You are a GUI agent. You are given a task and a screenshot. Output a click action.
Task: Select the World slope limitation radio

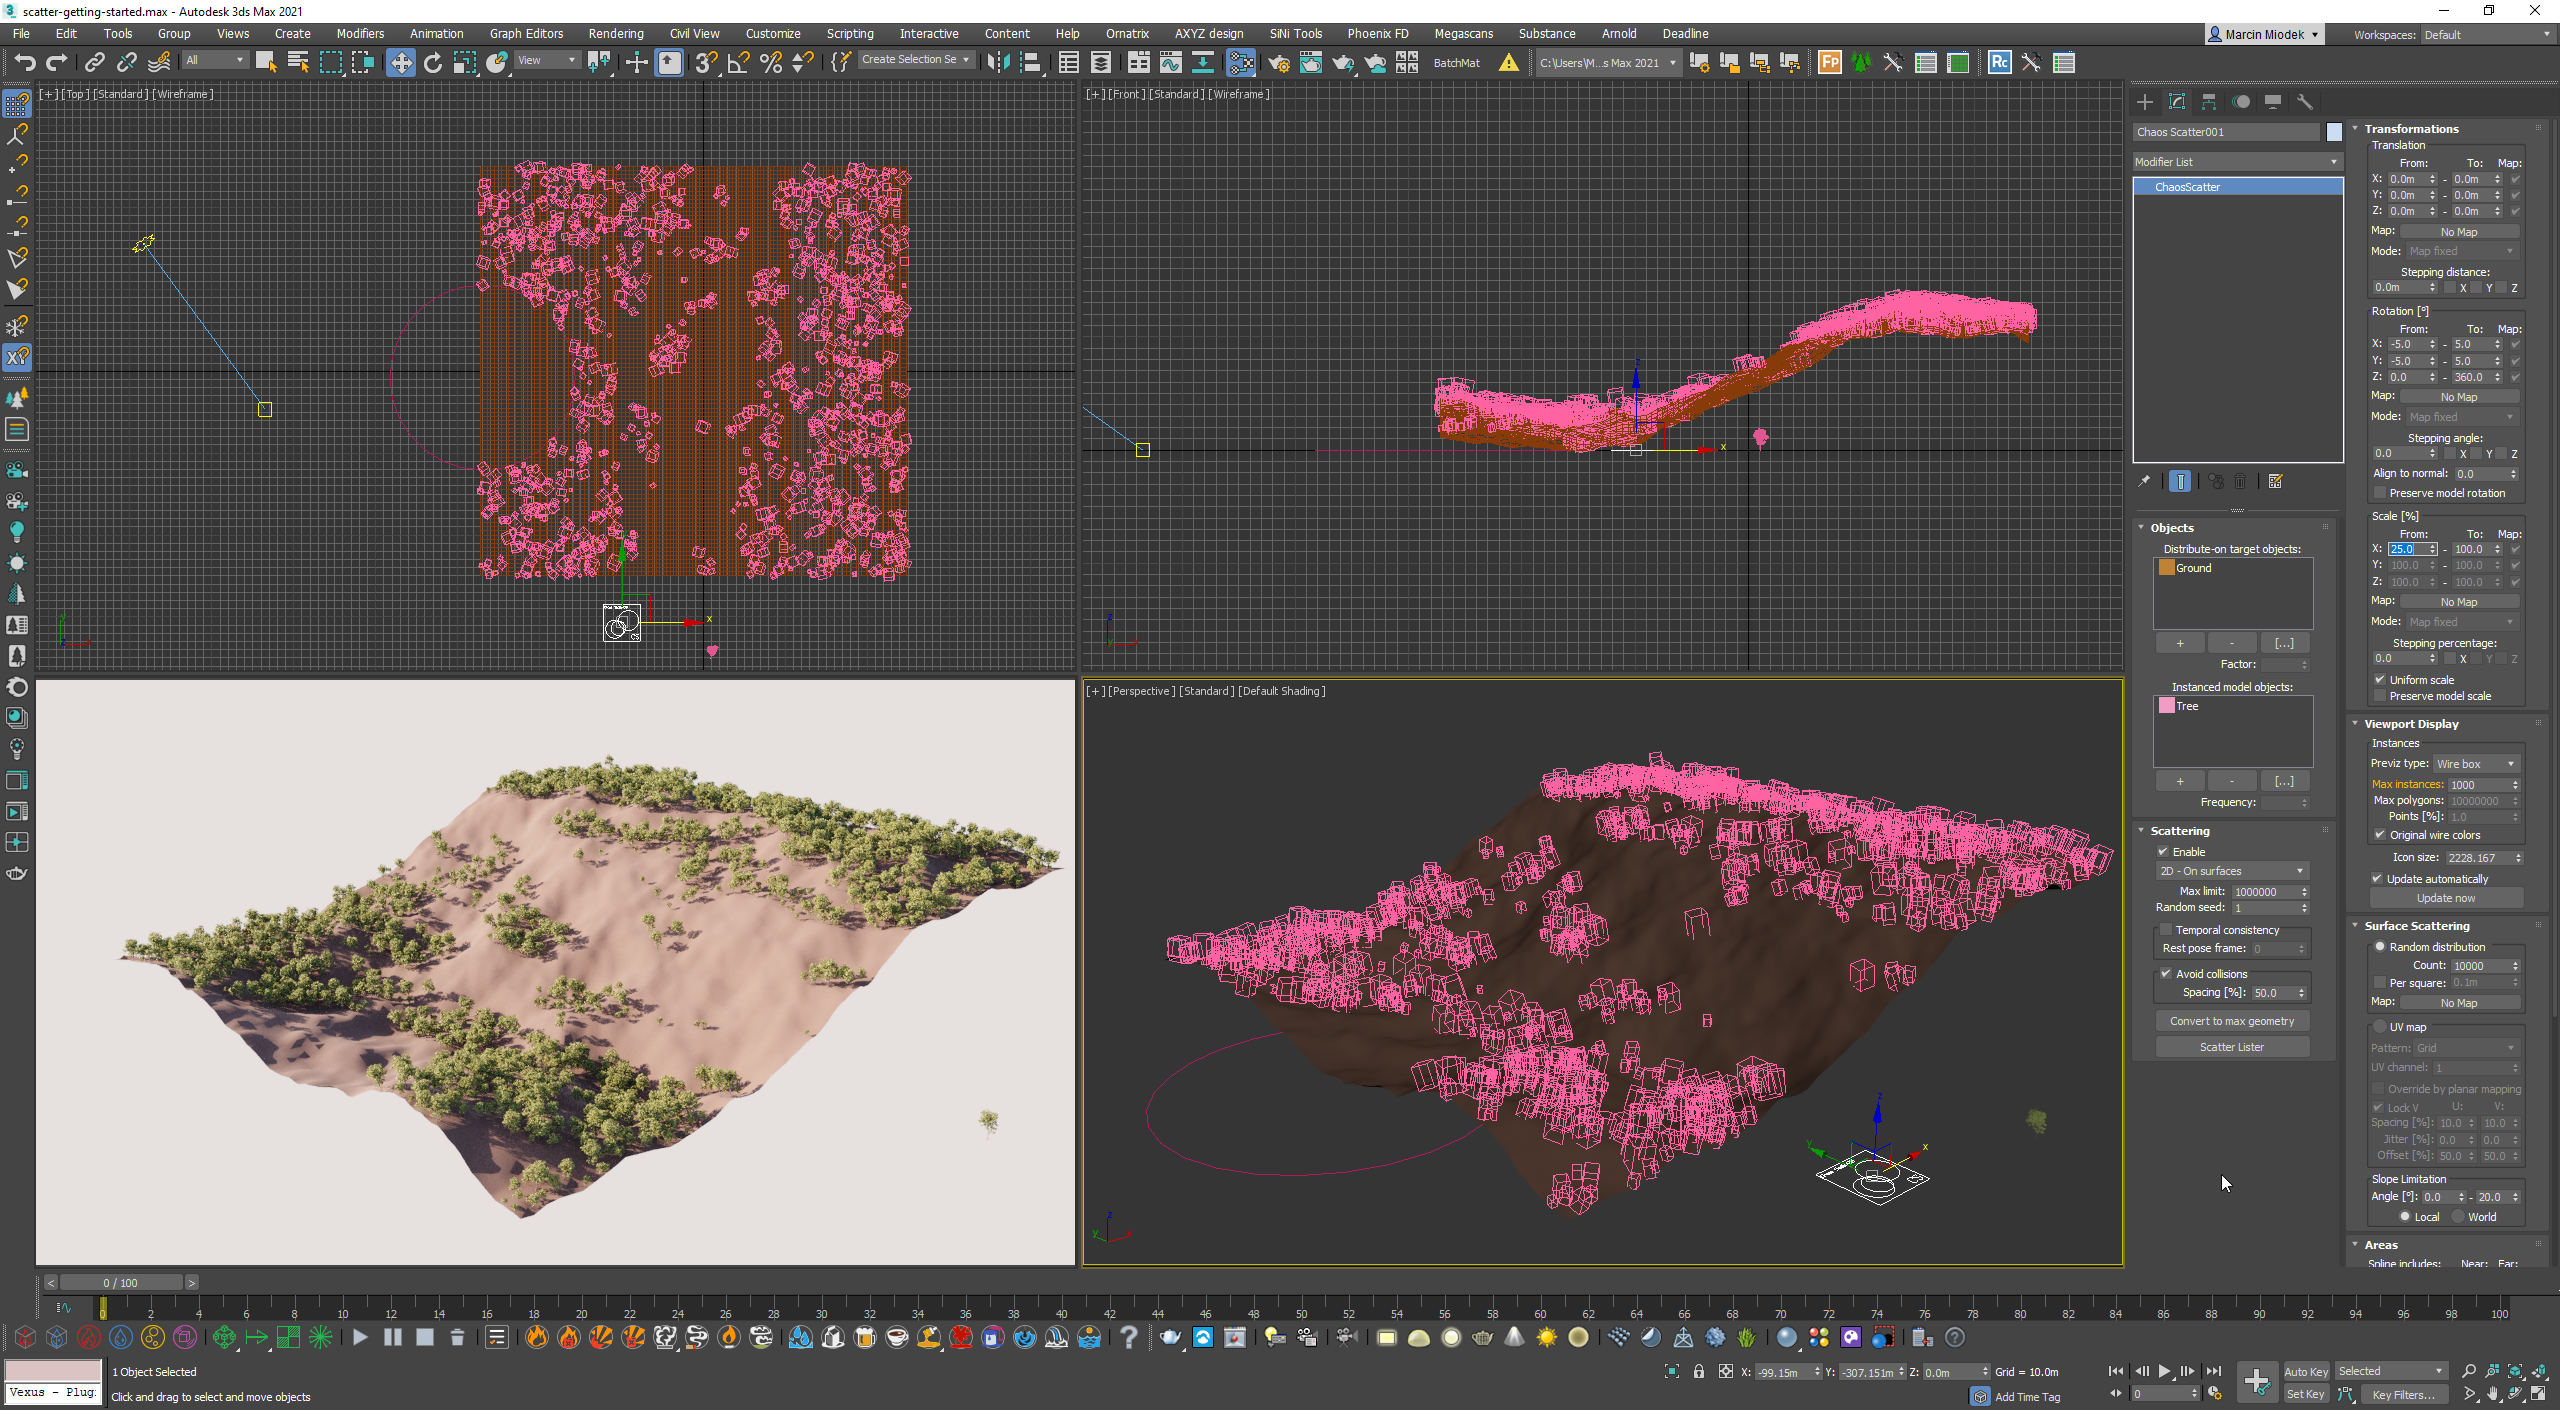pyautogui.click(x=2458, y=1217)
